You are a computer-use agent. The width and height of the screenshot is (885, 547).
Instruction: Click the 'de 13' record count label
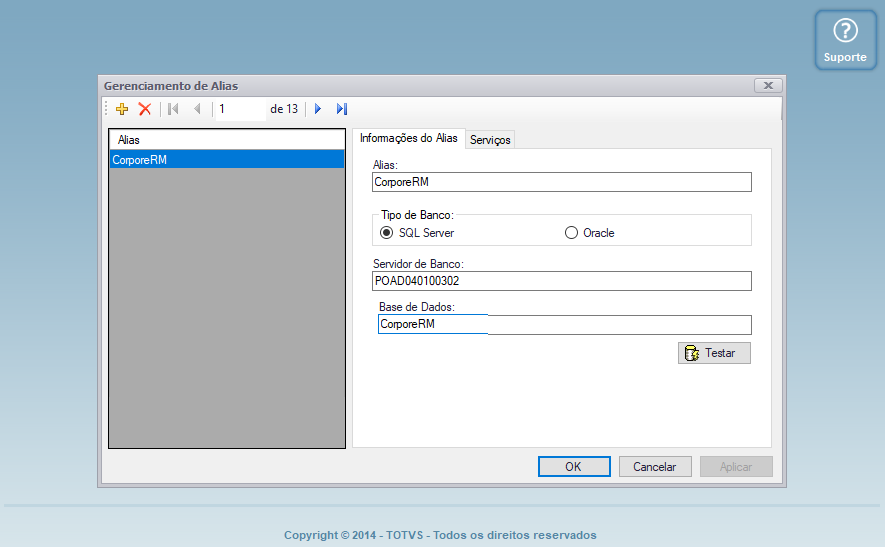(x=284, y=109)
